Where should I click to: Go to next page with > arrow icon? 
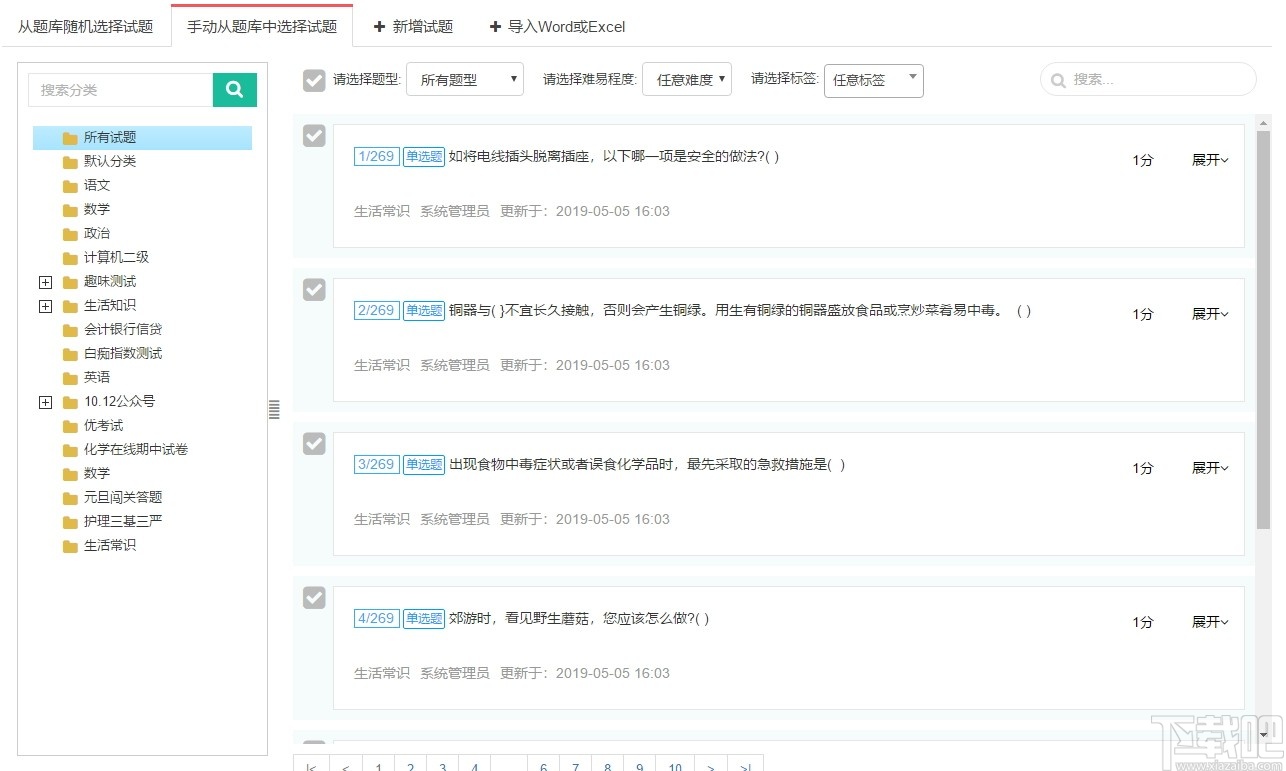point(711,765)
